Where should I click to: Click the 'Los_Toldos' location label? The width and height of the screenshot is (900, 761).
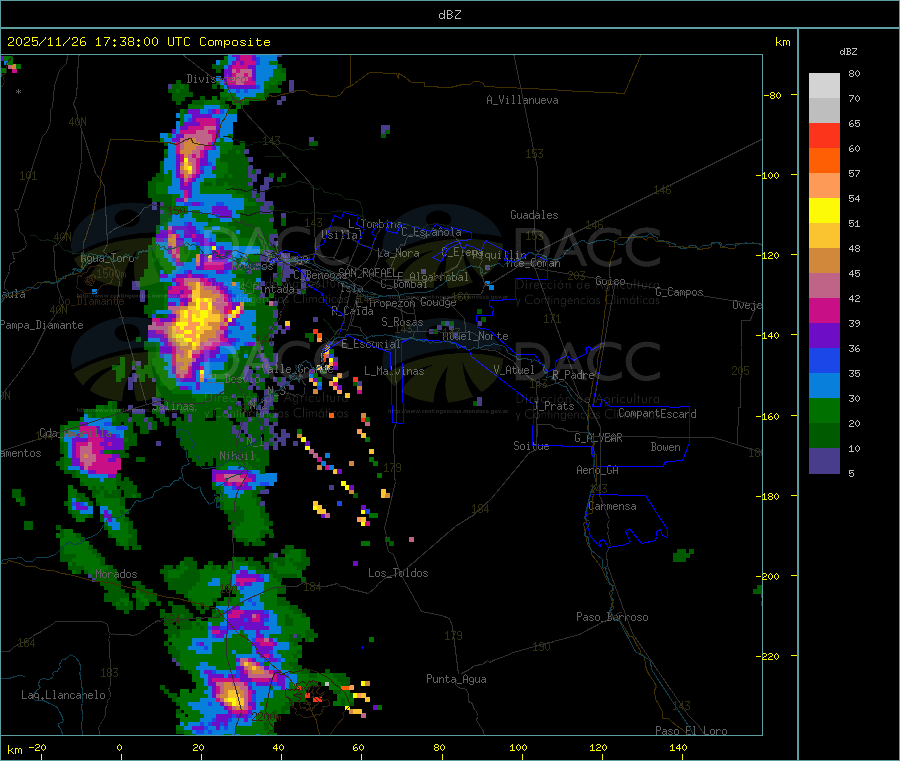click(398, 573)
